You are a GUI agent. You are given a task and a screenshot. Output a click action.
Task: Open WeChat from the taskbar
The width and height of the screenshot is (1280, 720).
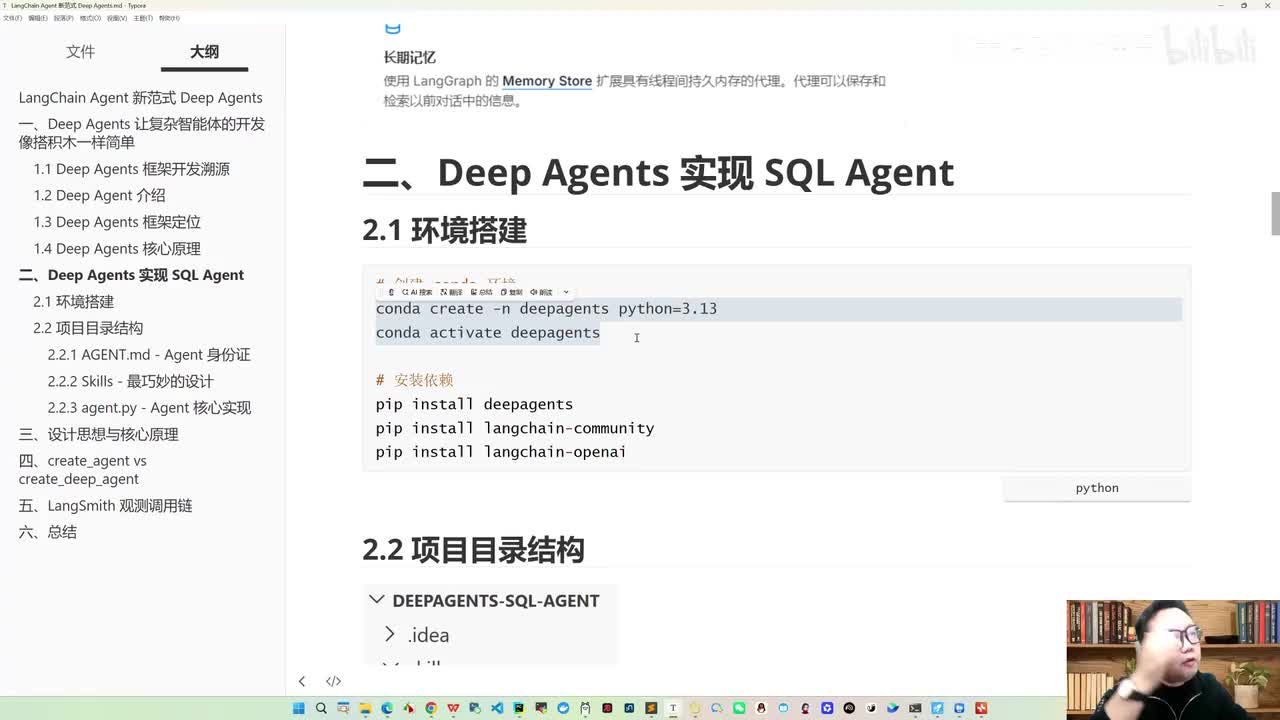739,709
